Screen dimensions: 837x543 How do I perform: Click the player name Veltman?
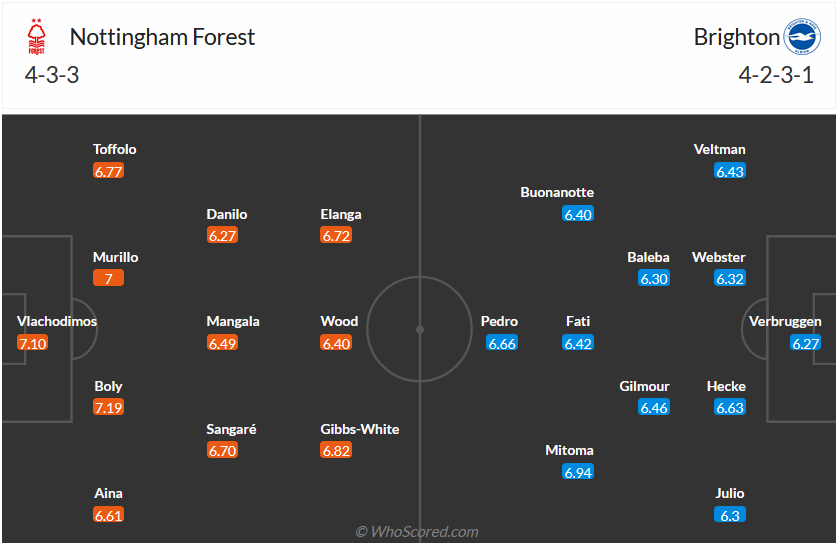(x=719, y=149)
